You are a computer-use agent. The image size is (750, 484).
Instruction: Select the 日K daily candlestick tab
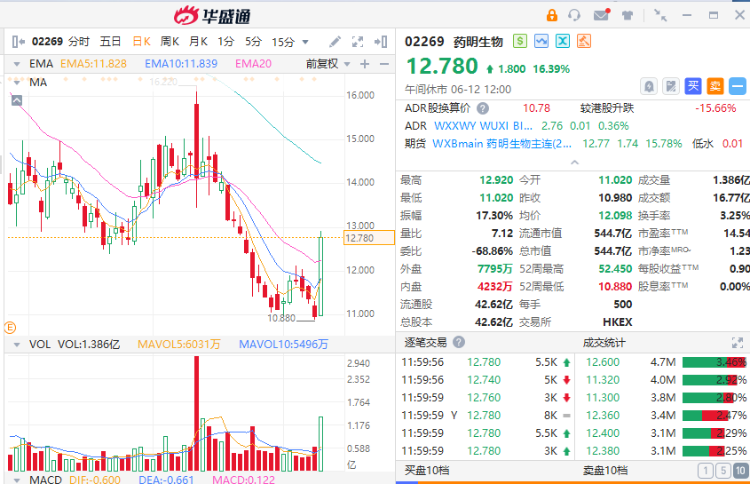[142, 42]
